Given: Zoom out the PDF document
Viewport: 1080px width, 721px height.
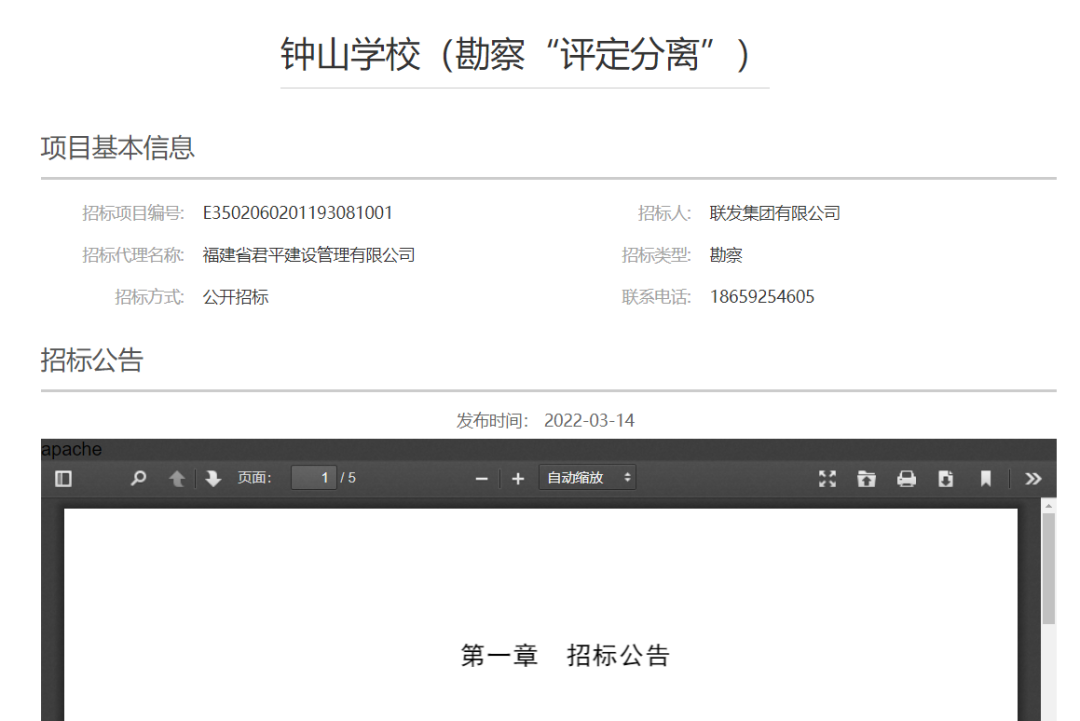Looking at the screenshot, I should (x=482, y=479).
